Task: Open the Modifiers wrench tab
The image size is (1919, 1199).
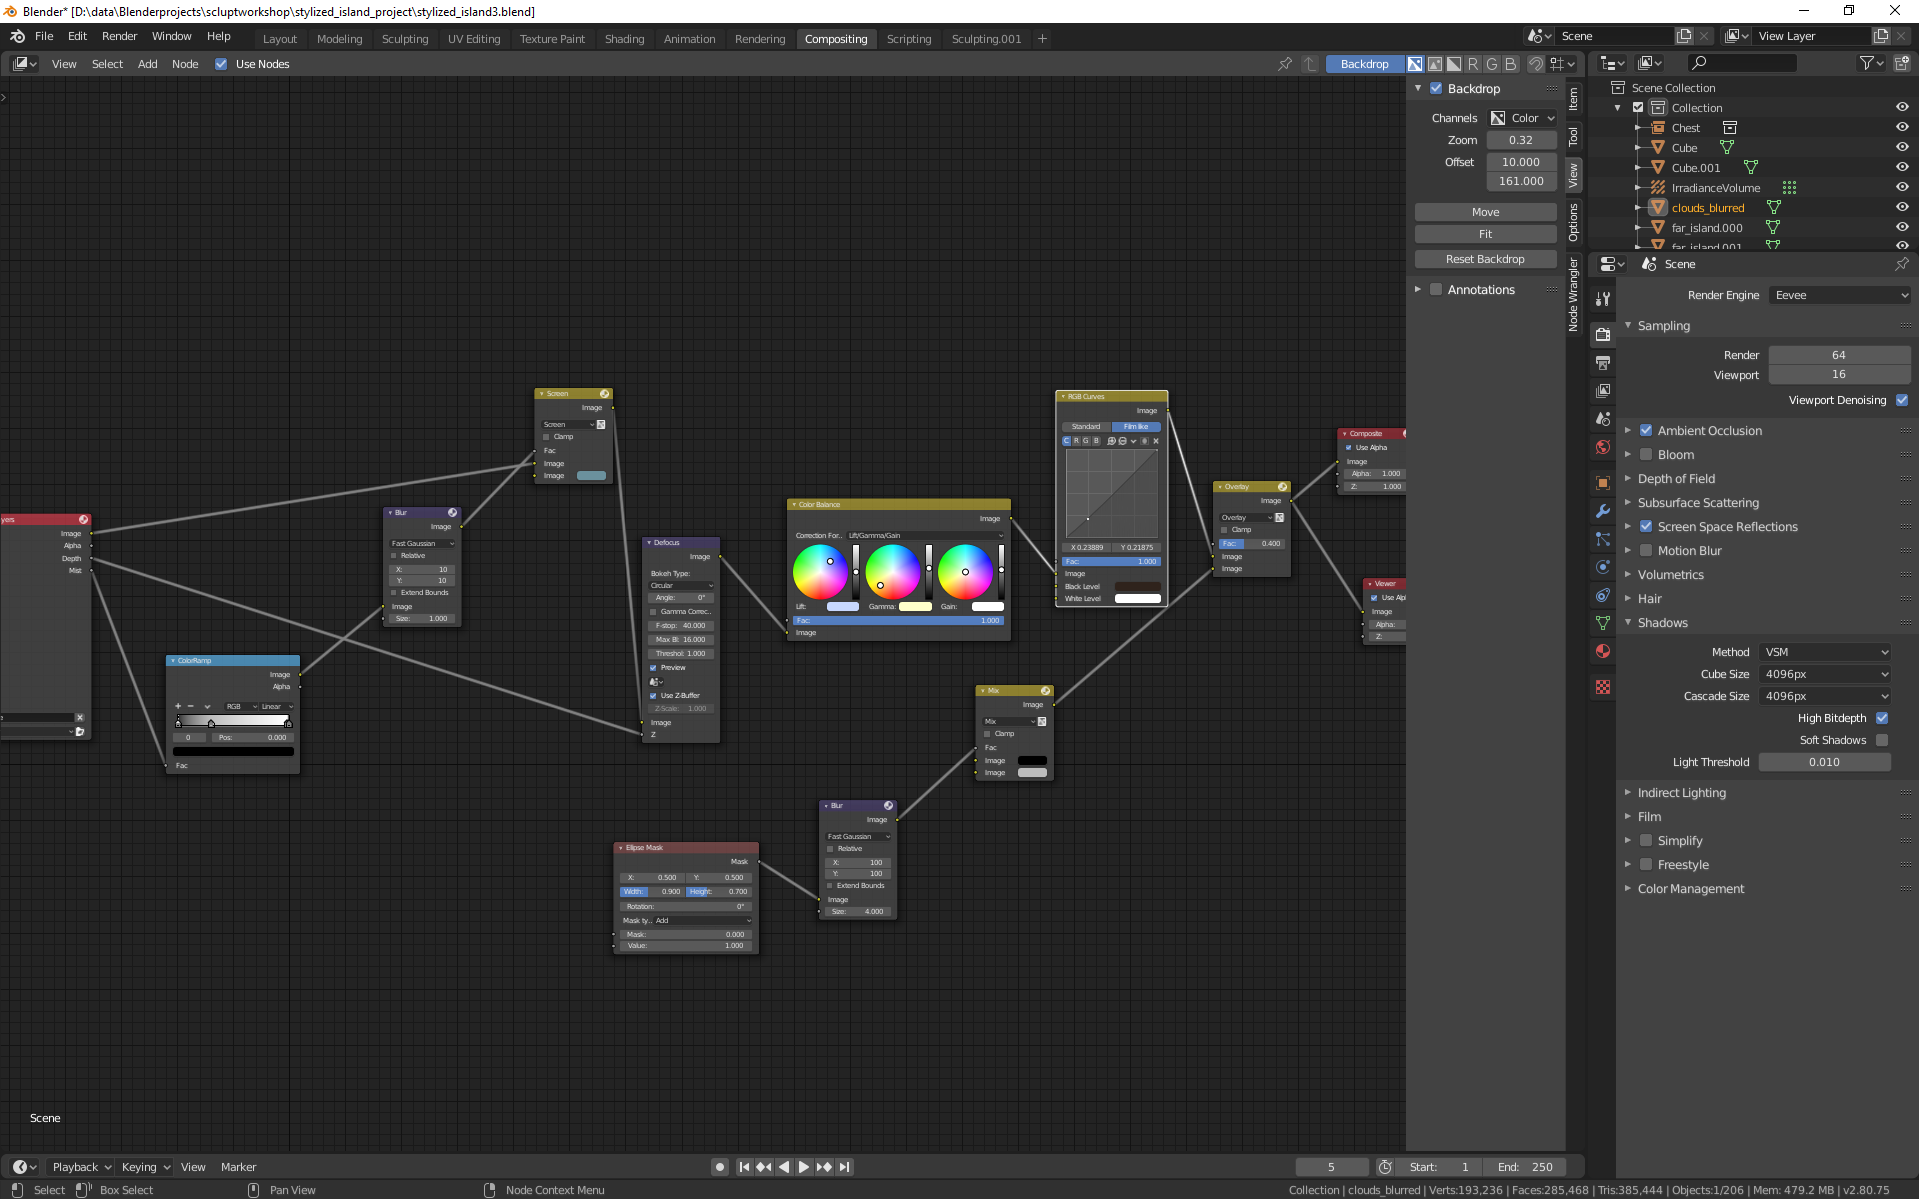Action: pyautogui.click(x=1603, y=511)
